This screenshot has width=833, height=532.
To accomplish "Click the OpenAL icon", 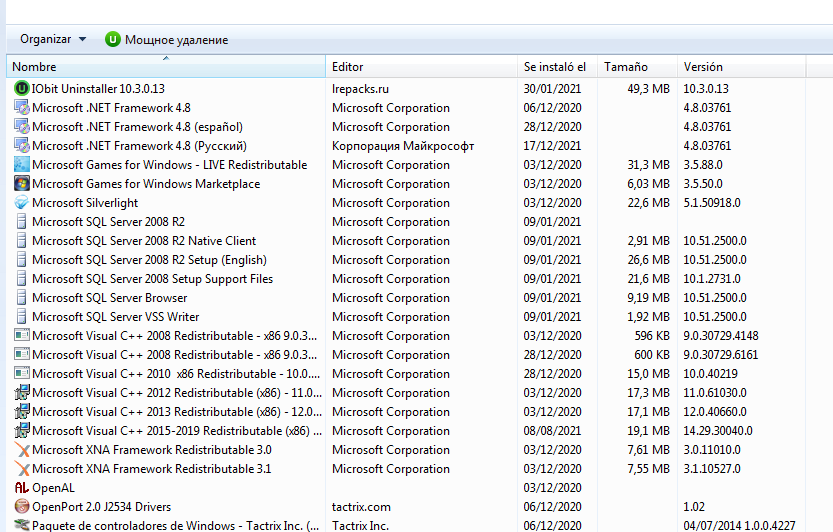I will pyautogui.click(x=22, y=488).
